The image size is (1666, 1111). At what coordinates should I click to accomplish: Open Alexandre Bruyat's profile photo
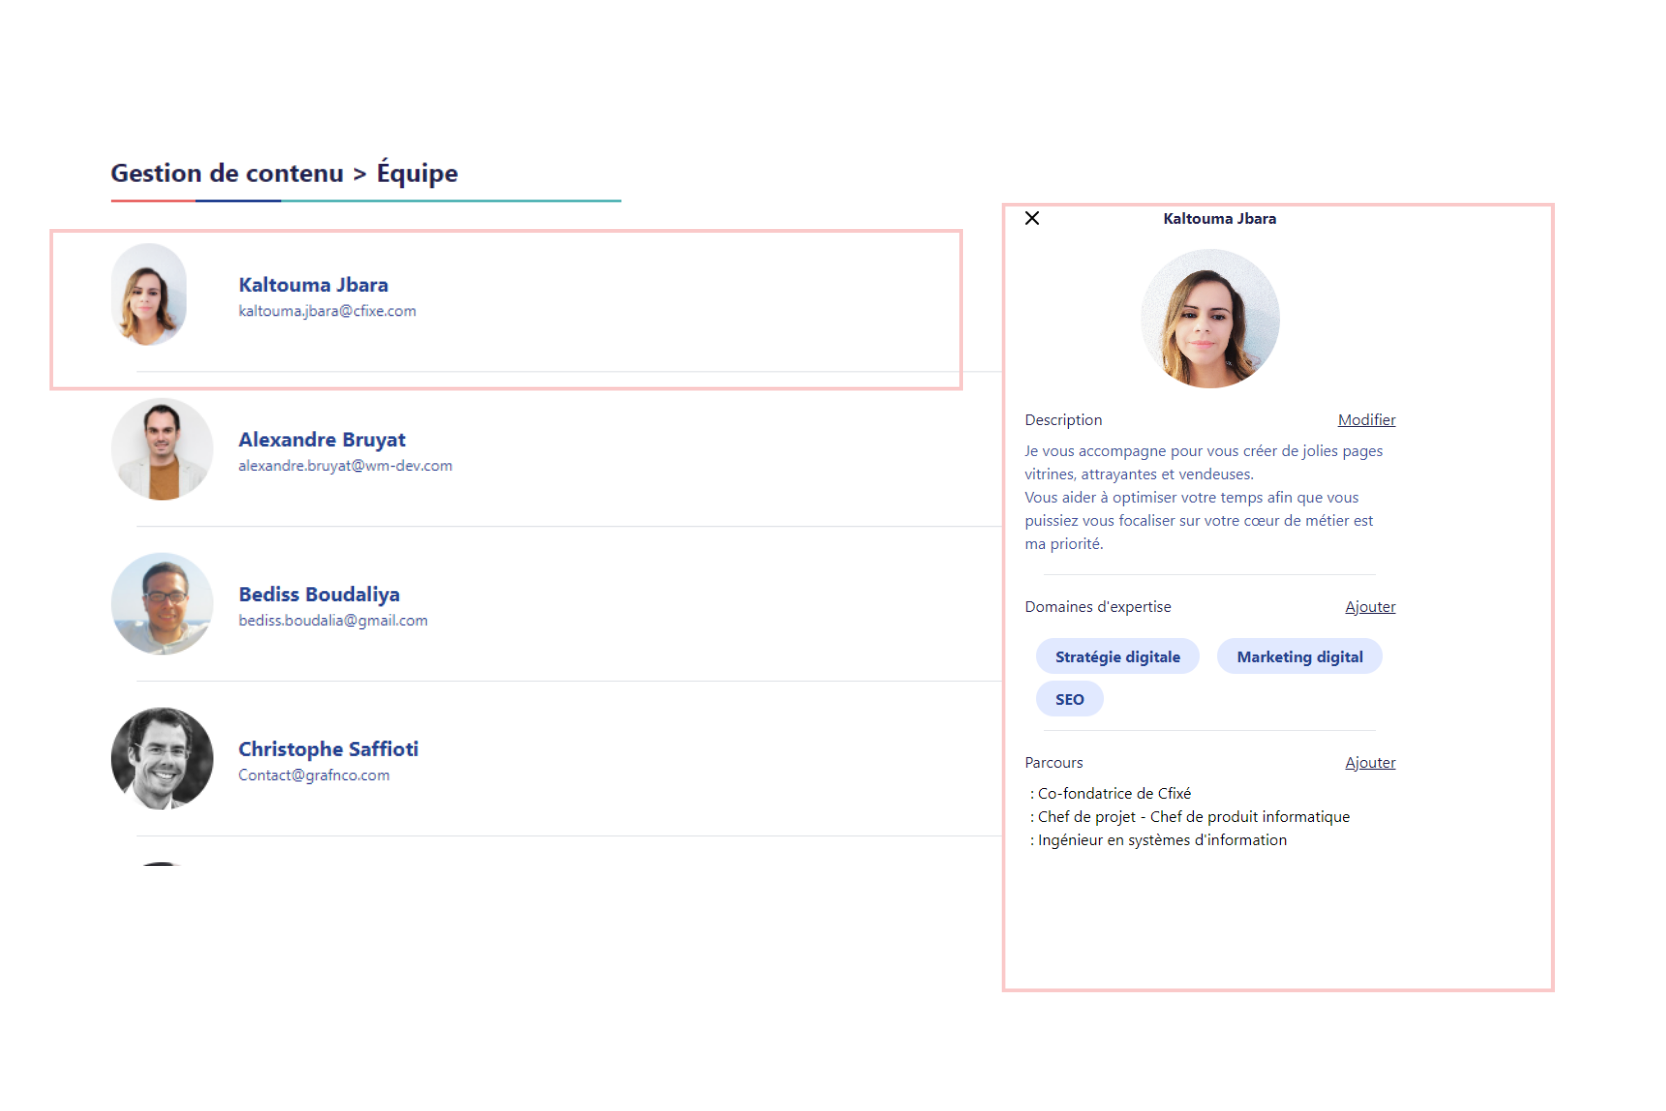pyautogui.click(x=162, y=450)
